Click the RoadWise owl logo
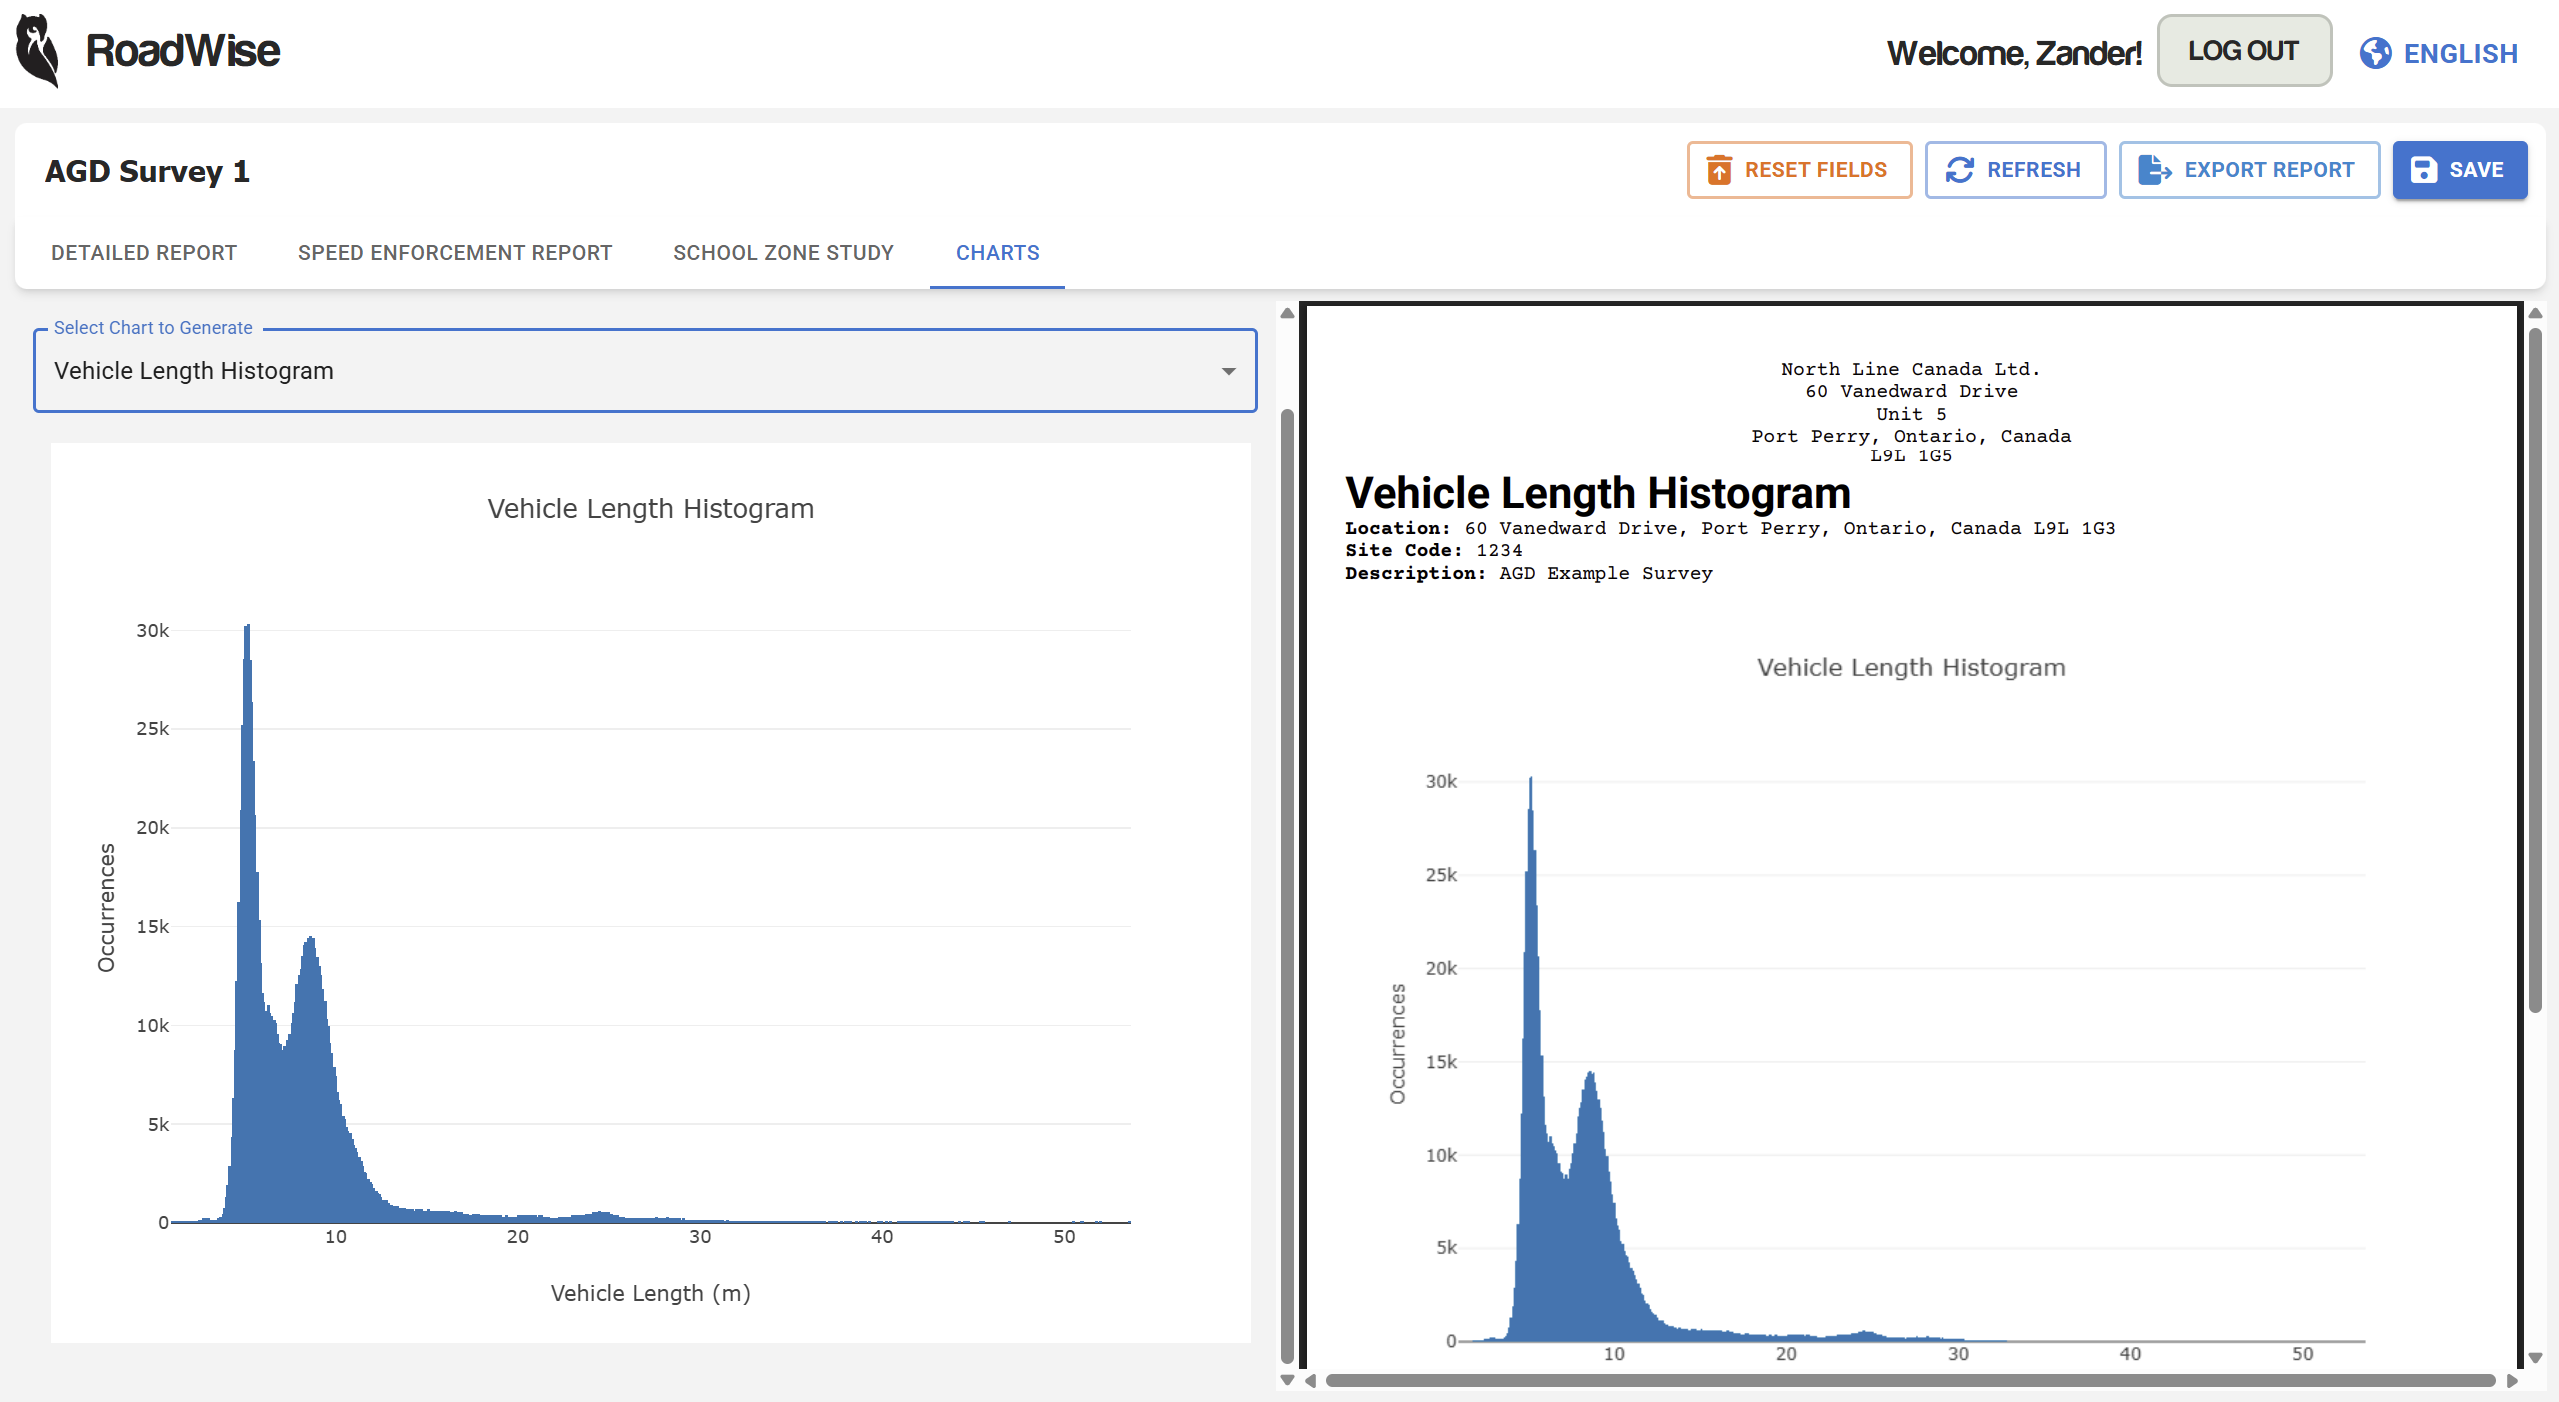 click(36, 50)
